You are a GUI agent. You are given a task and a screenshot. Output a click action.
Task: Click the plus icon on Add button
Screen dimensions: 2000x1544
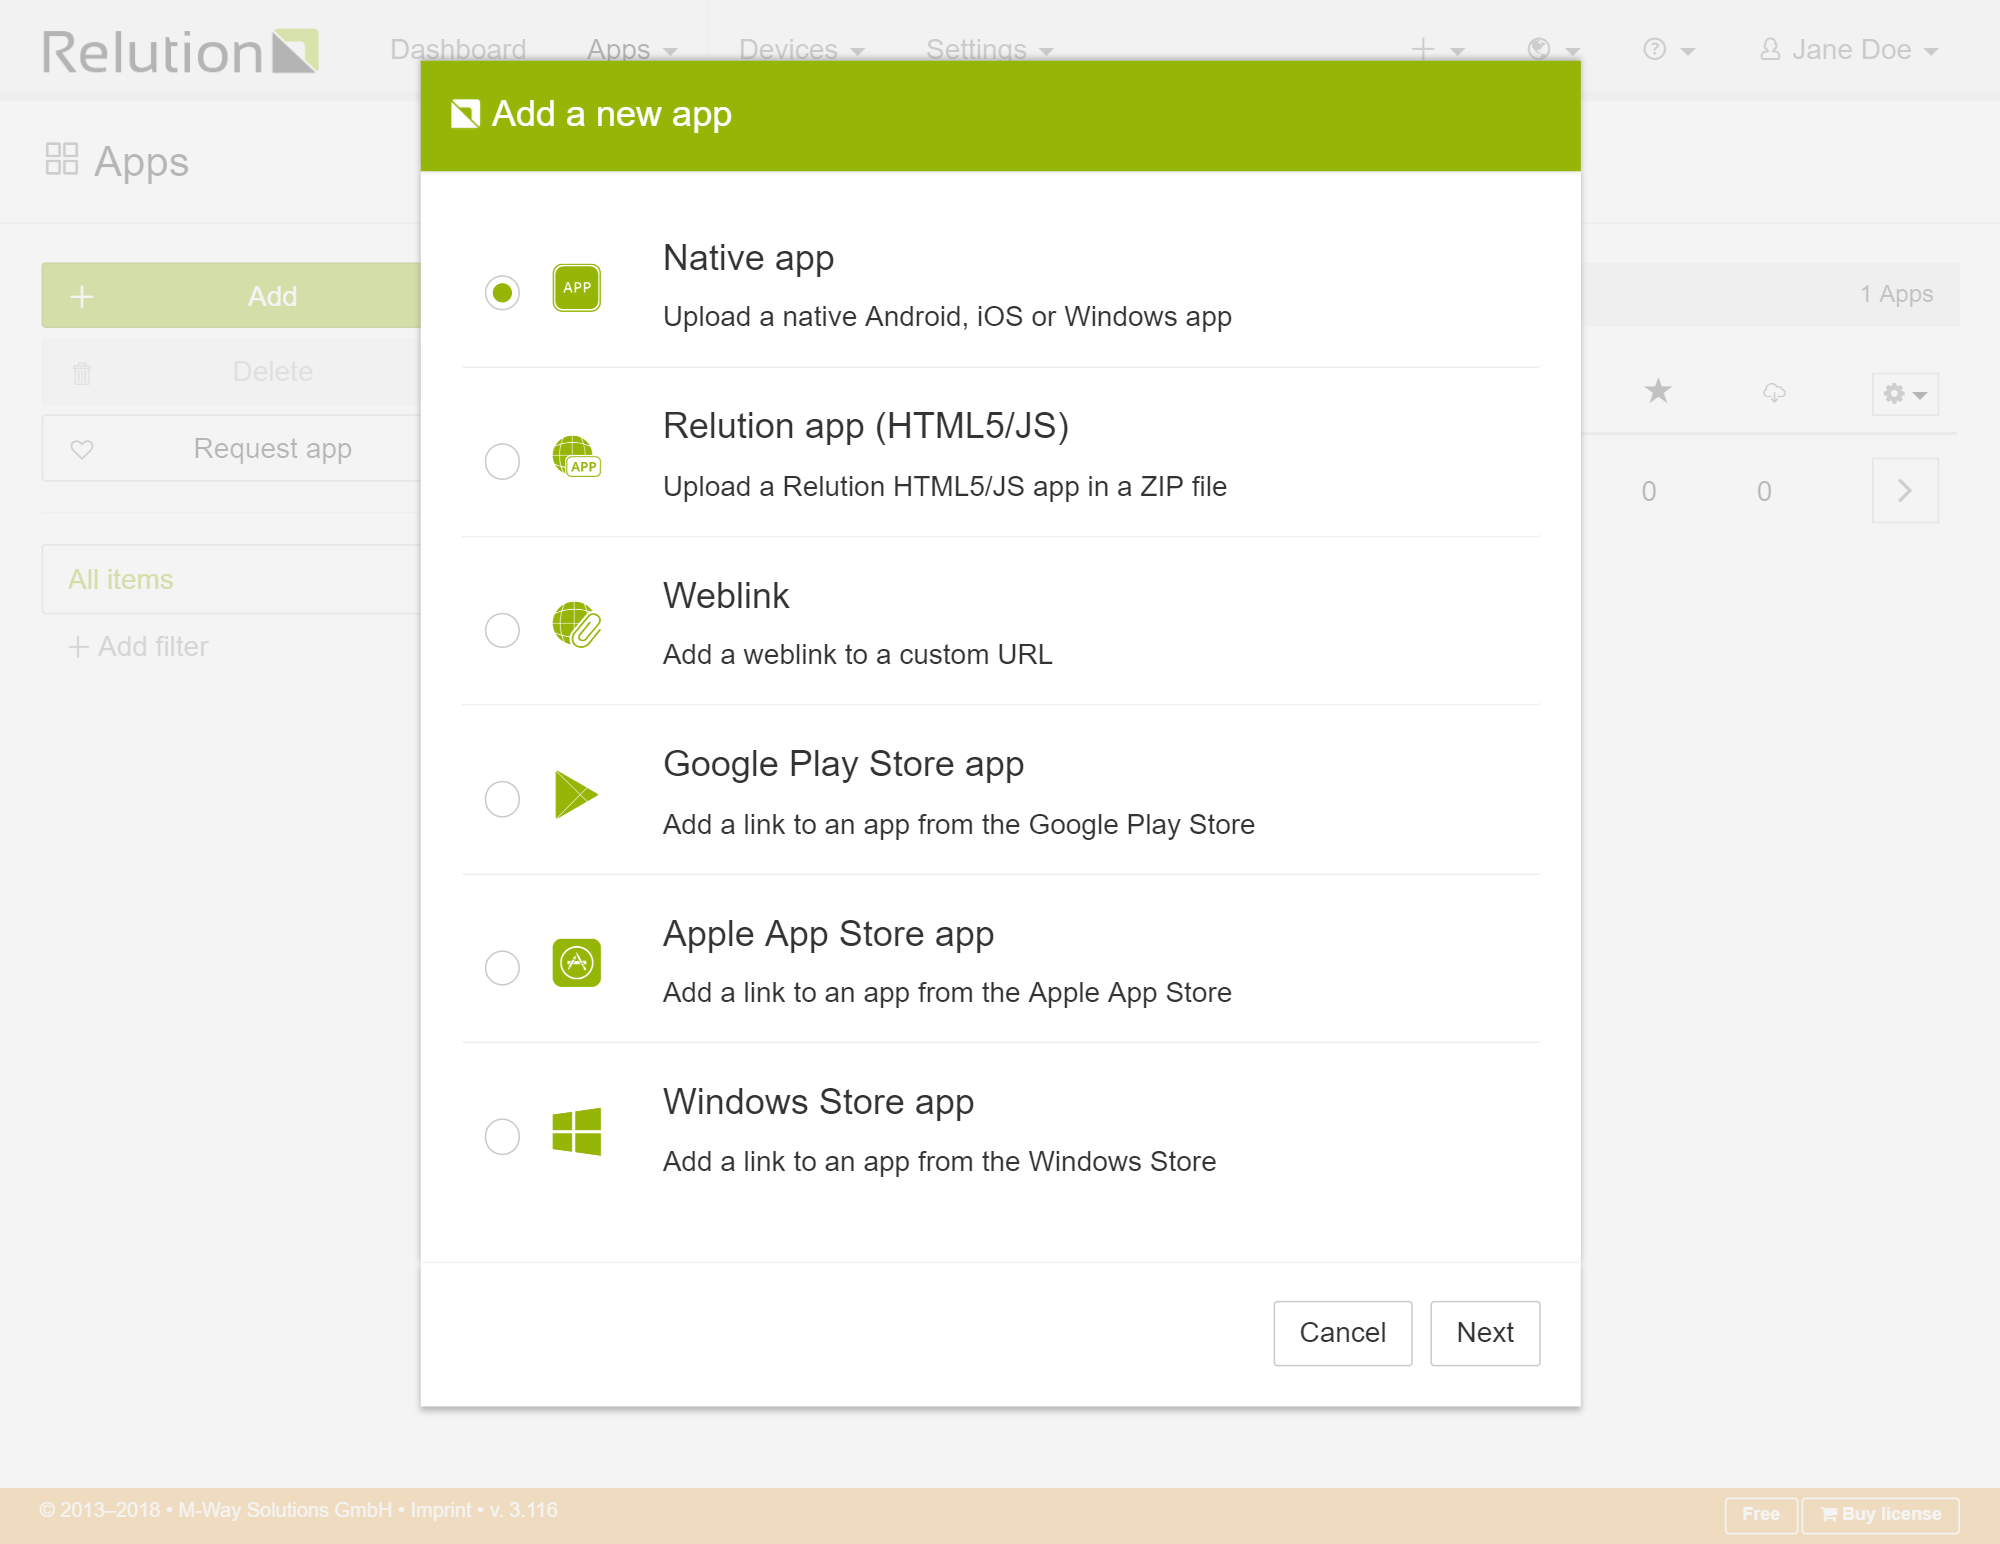(82, 296)
